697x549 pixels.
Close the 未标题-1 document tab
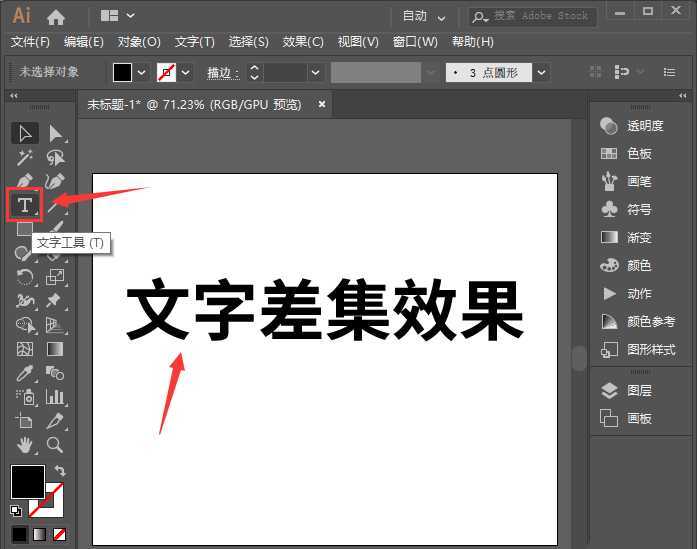pyautogui.click(x=322, y=104)
